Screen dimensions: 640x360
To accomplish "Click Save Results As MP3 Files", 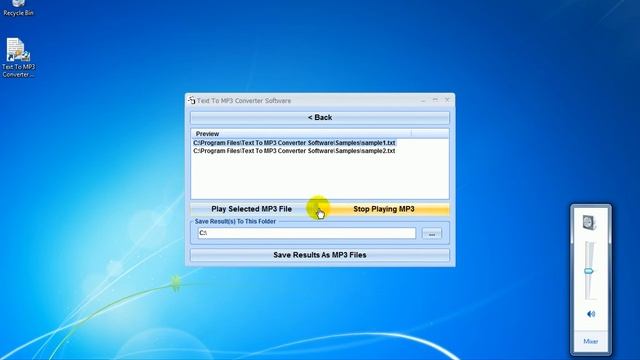I will click(320, 255).
